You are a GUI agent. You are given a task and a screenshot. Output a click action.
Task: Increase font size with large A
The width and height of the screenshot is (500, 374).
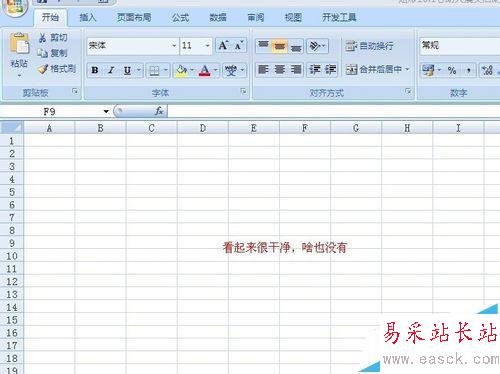(x=224, y=45)
